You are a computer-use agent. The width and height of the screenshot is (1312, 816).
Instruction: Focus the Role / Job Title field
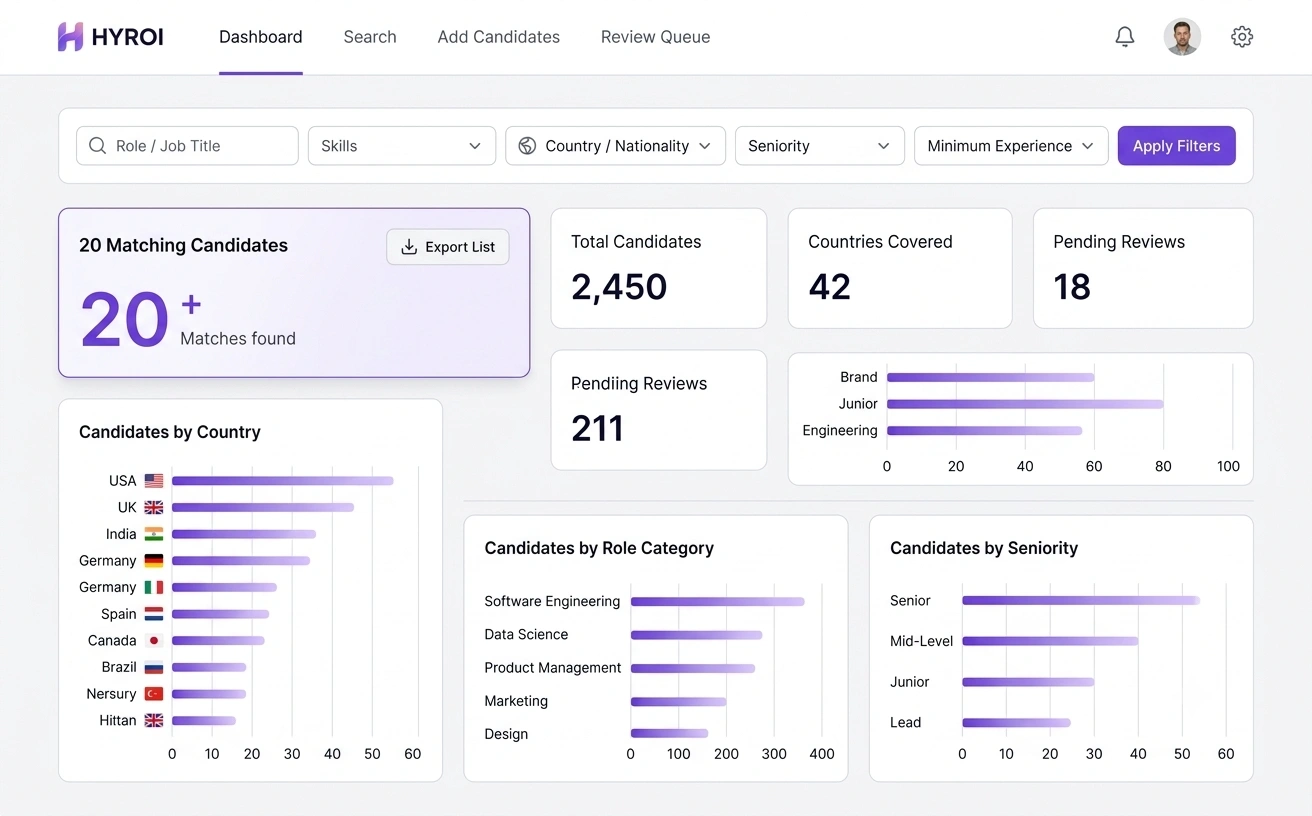click(x=187, y=146)
